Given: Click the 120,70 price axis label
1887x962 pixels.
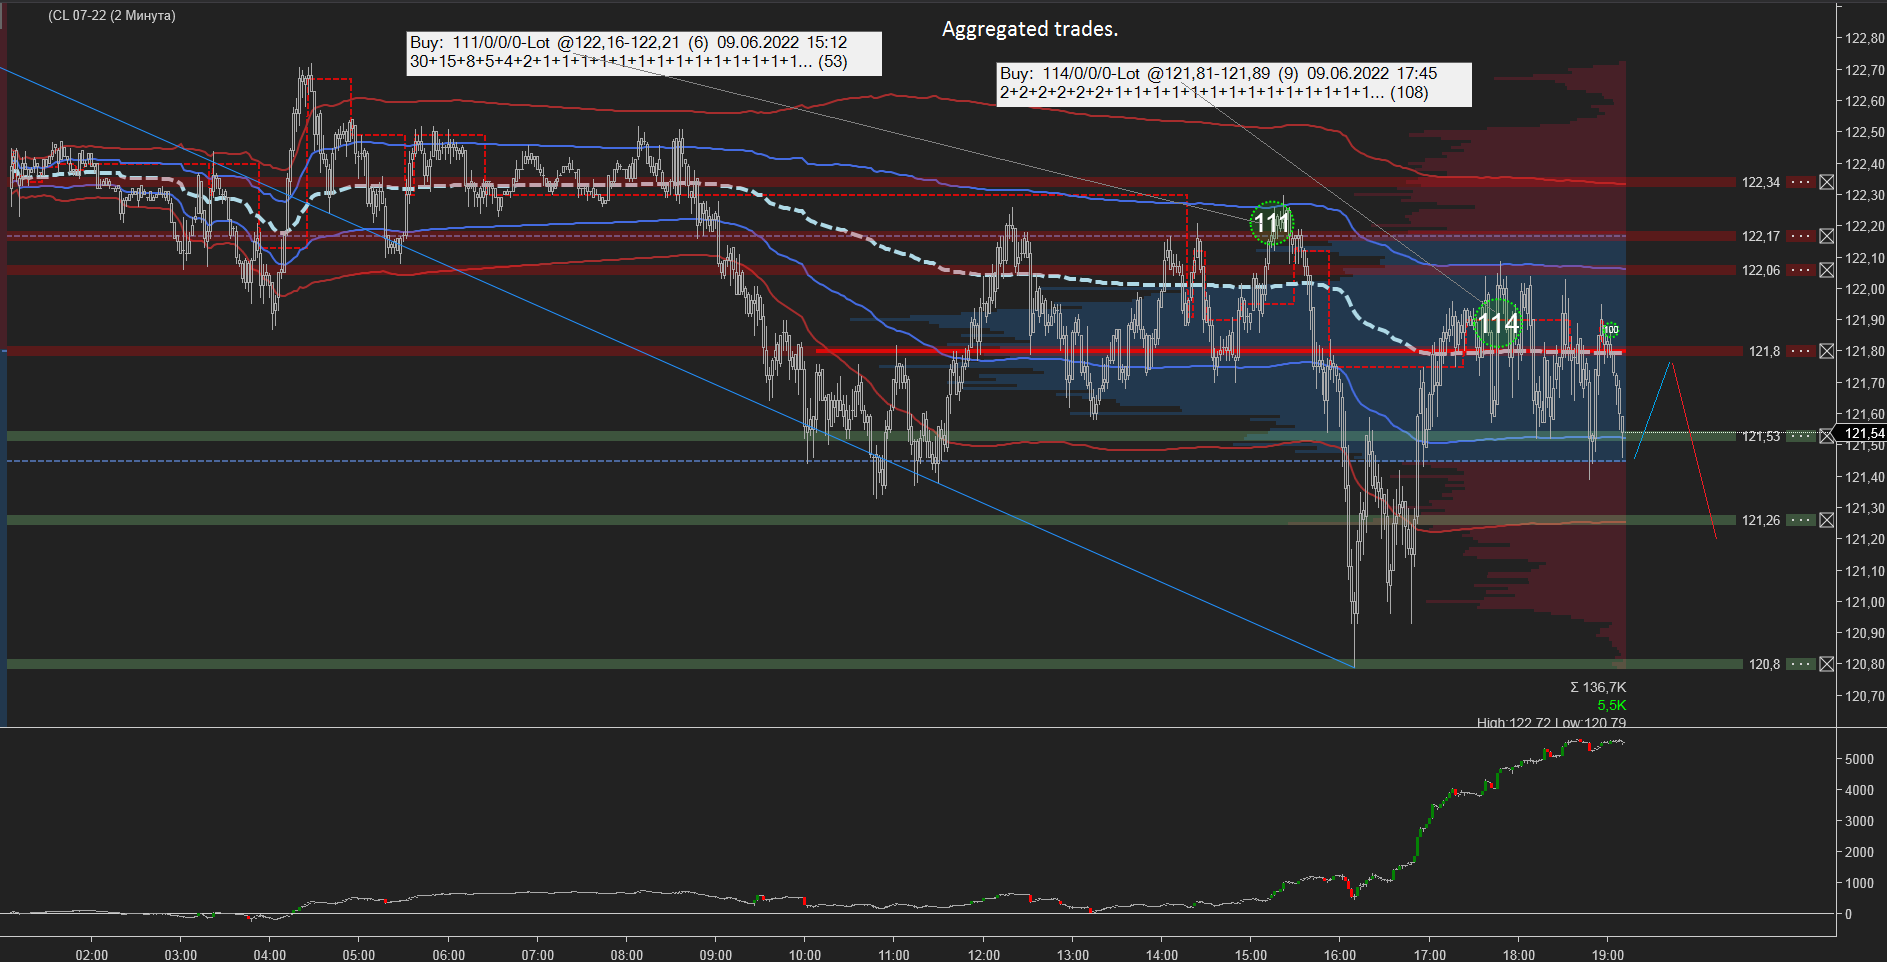Looking at the screenshot, I should (x=1864, y=696).
